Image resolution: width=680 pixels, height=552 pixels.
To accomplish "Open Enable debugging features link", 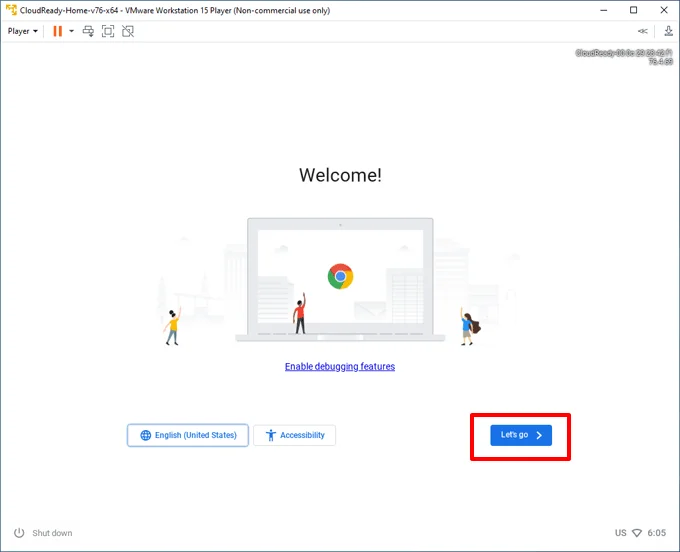I will (x=340, y=366).
